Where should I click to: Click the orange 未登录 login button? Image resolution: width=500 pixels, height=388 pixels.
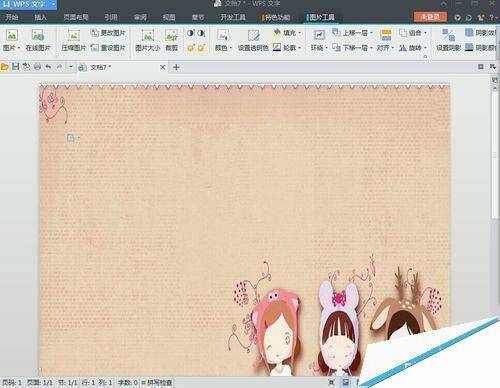pos(430,17)
